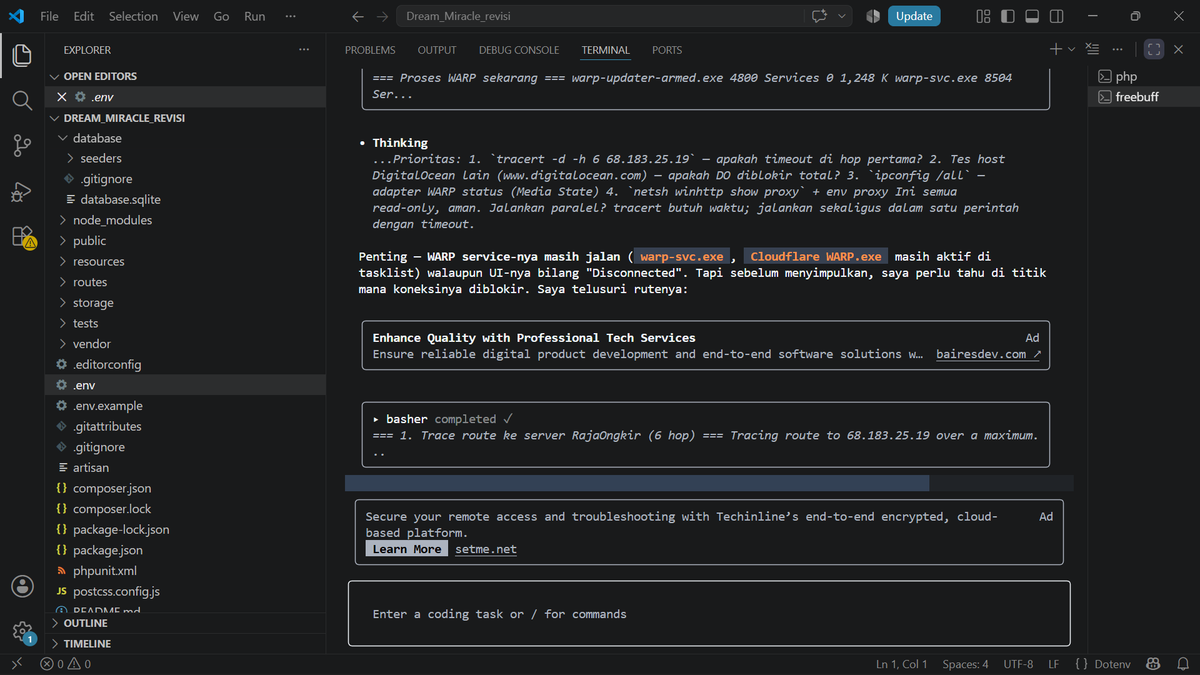Viewport: 1200px width, 675px height.
Task: Open the Selection menu
Action: click(x=133, y=16)
